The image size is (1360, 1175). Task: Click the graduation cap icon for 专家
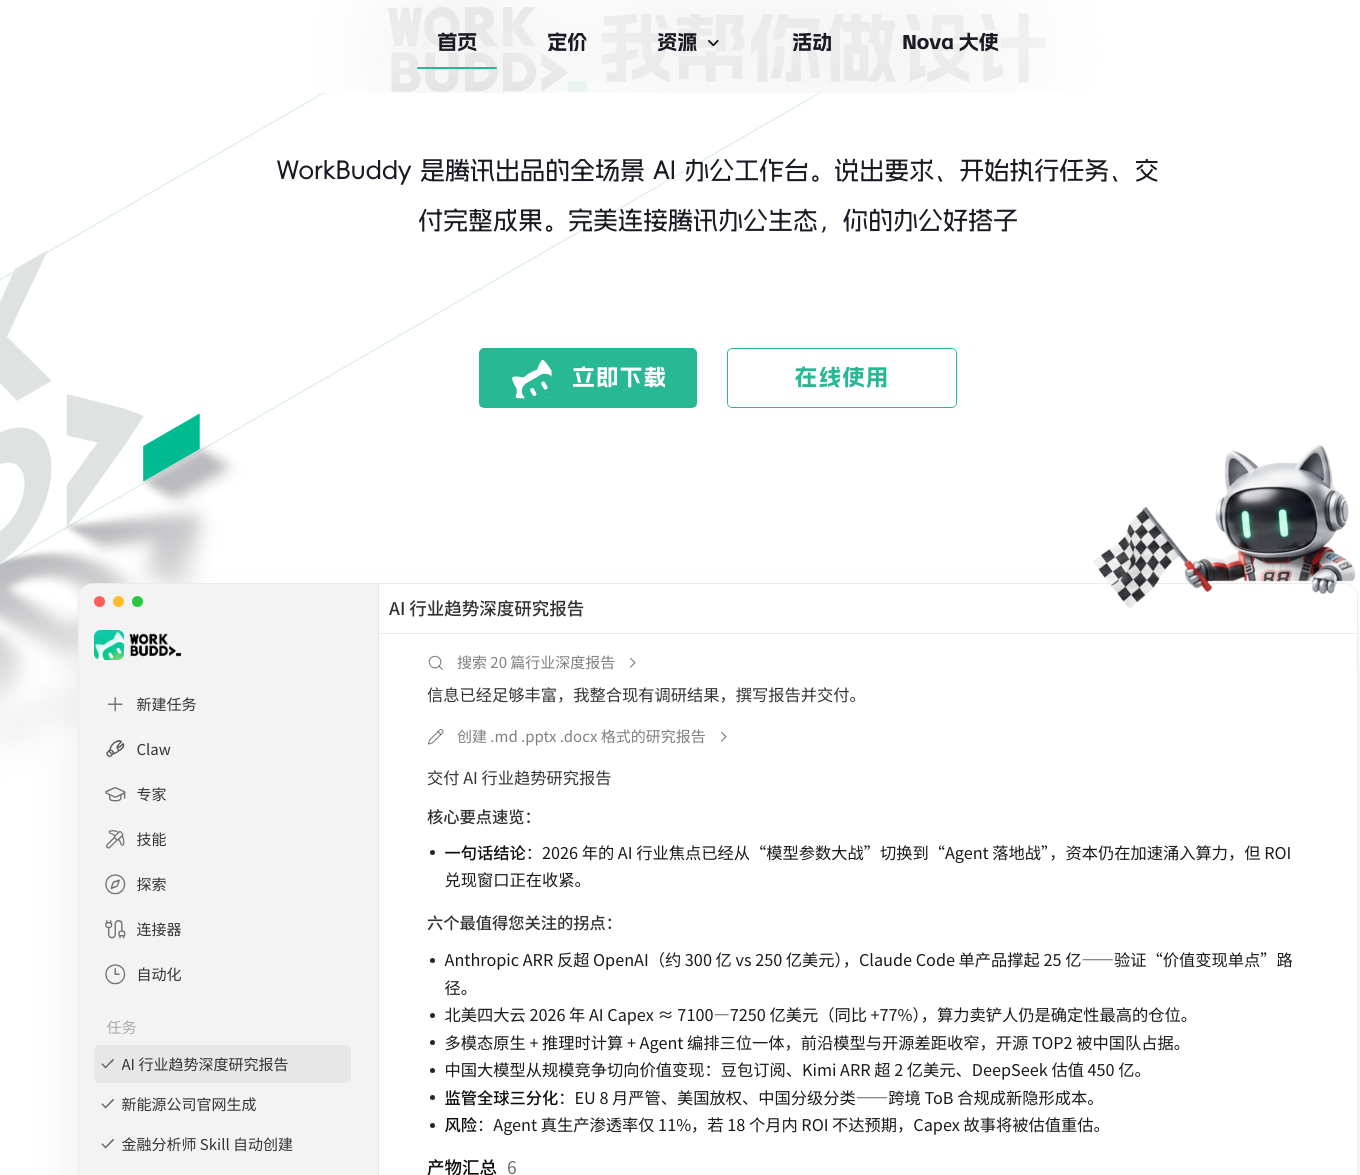click(x=115, y=794)
